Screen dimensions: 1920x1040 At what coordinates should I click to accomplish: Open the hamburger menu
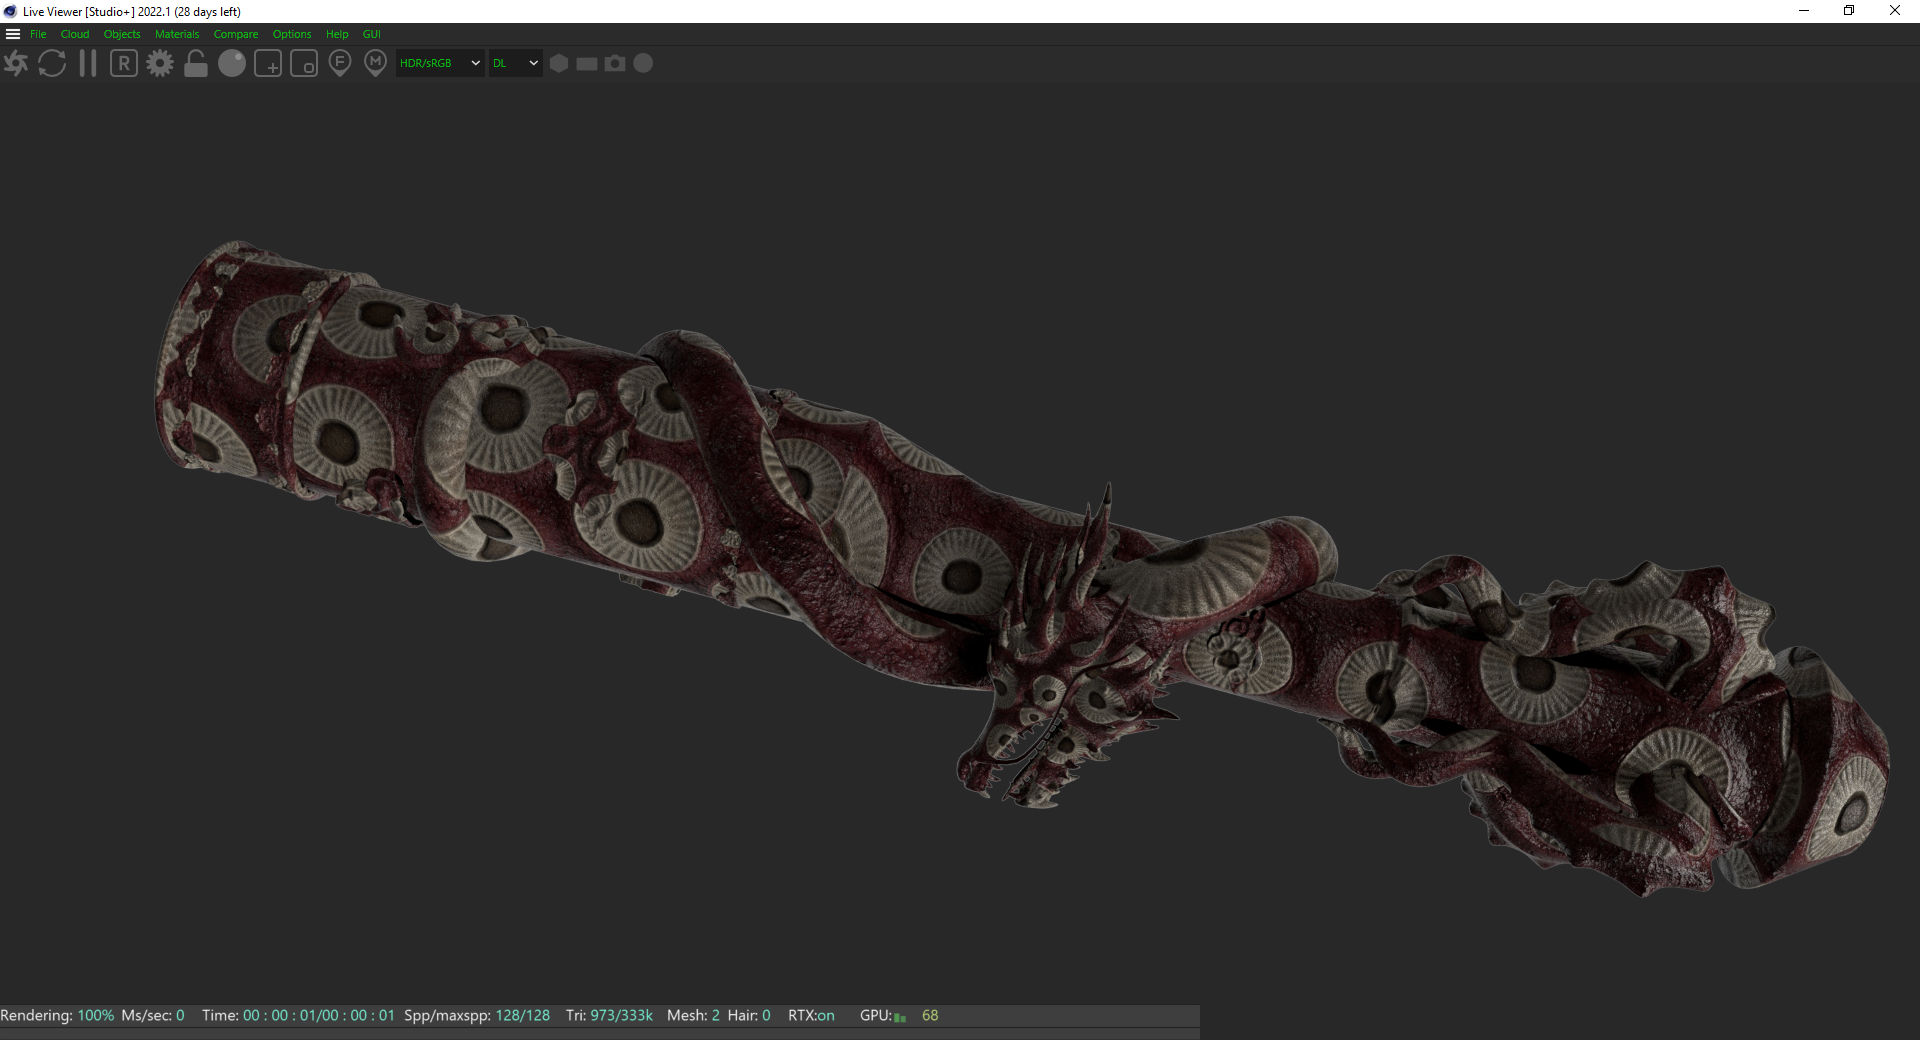[13, 34]
